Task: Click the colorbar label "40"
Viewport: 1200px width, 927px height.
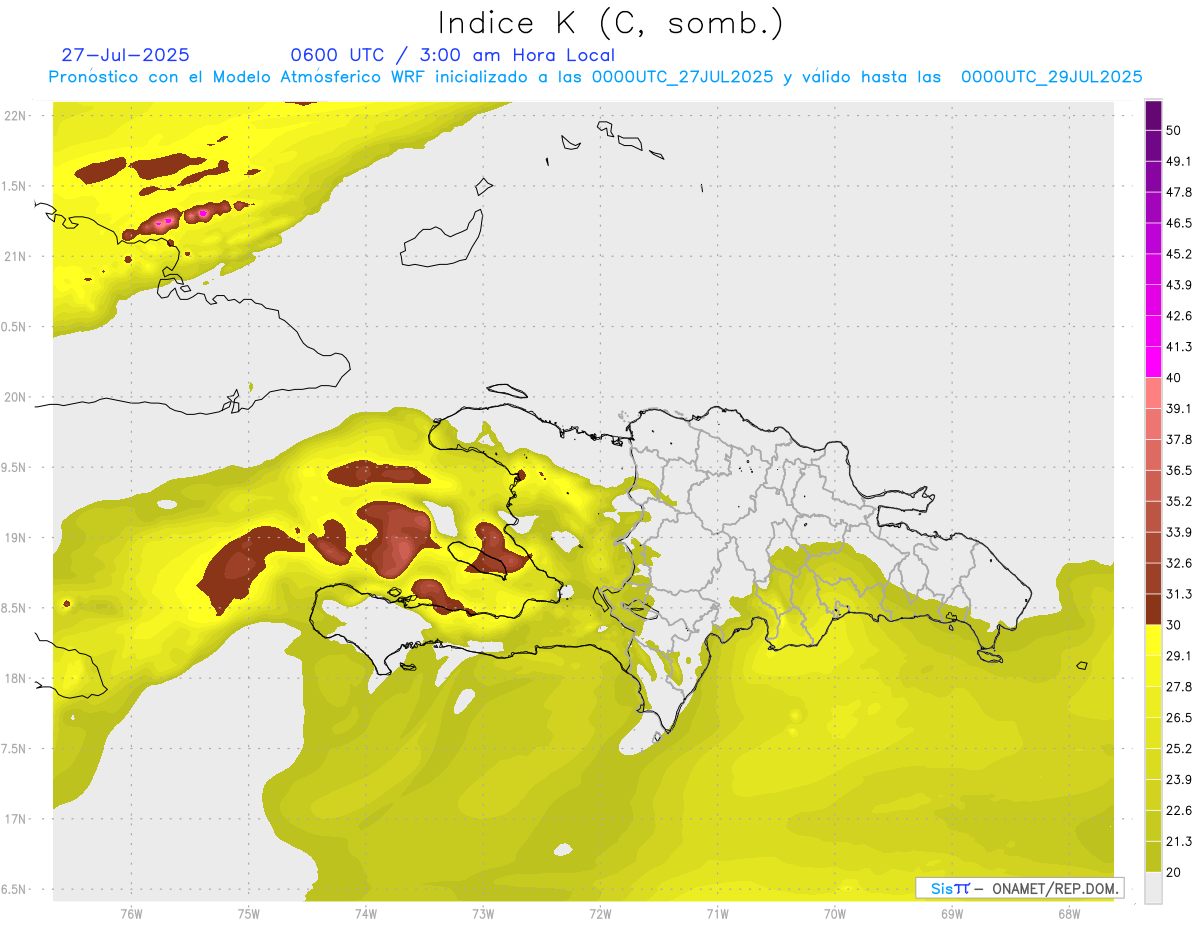Action: [1174, 378]
